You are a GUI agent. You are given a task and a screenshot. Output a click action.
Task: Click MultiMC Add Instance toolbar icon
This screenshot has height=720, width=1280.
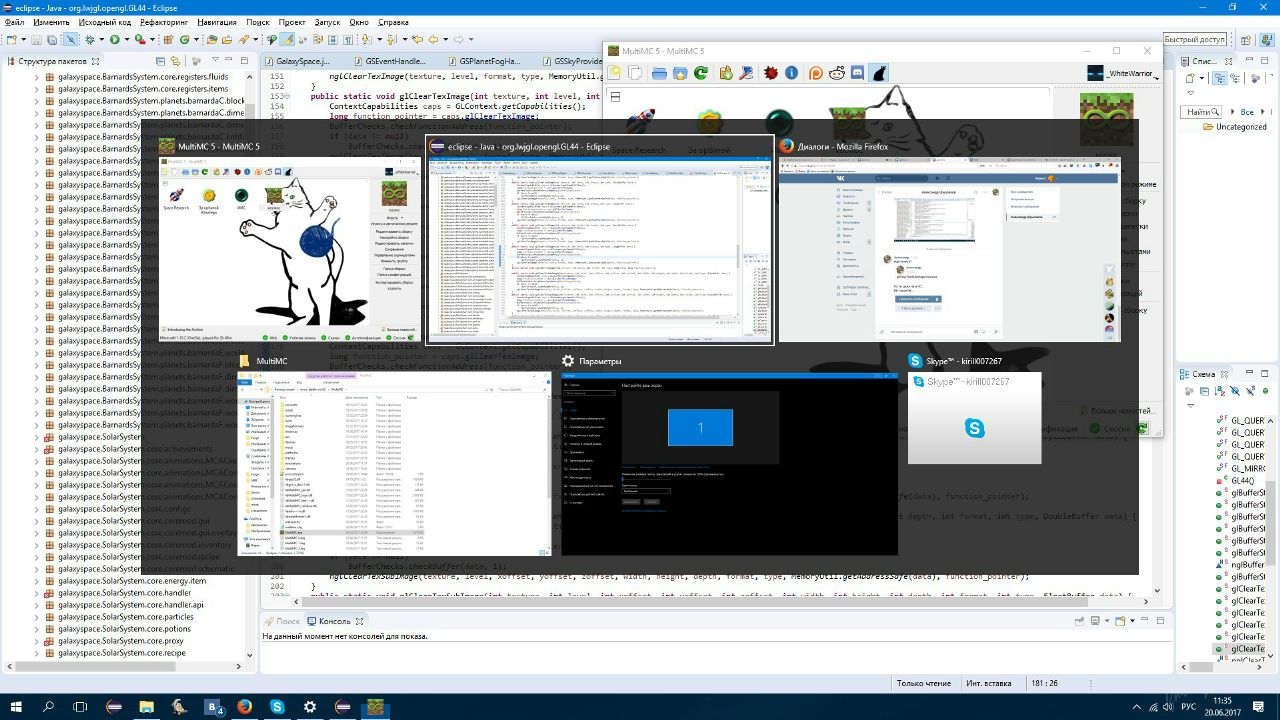613,72
